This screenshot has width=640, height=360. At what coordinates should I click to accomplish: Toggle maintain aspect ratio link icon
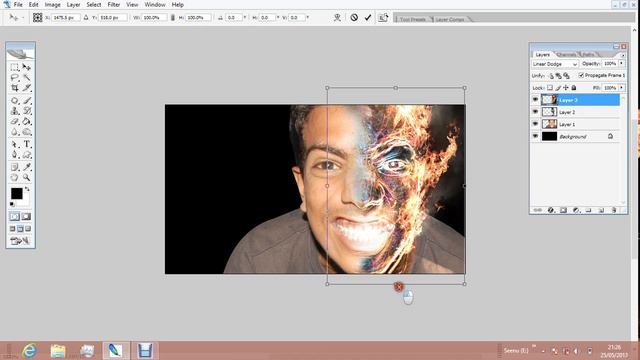(x=173, y=18)
